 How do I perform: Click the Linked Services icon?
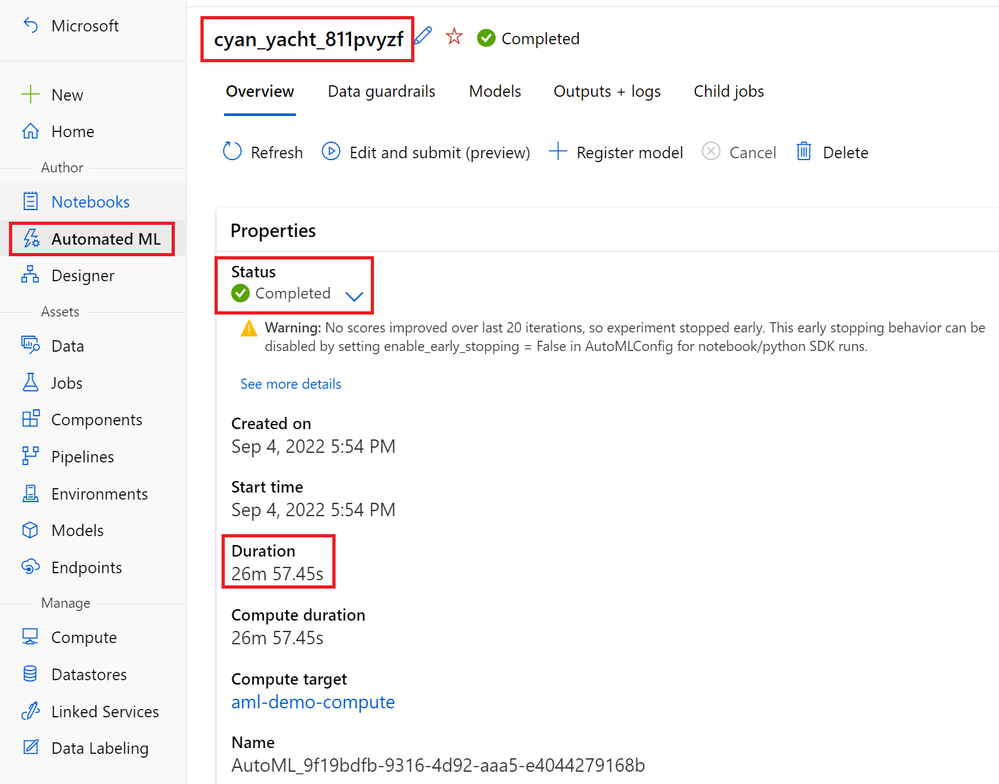[30, 711]
